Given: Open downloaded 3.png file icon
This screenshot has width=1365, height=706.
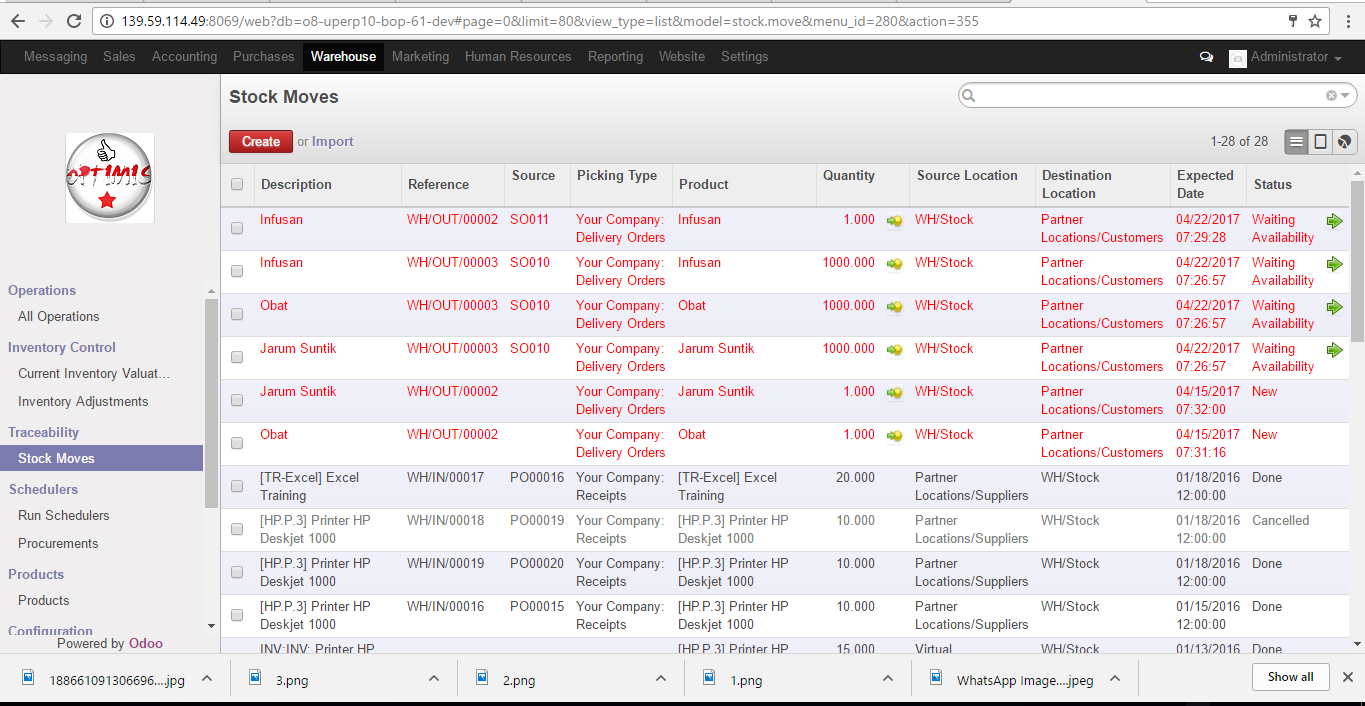Looking at the screenshot, I should (255, 678).
